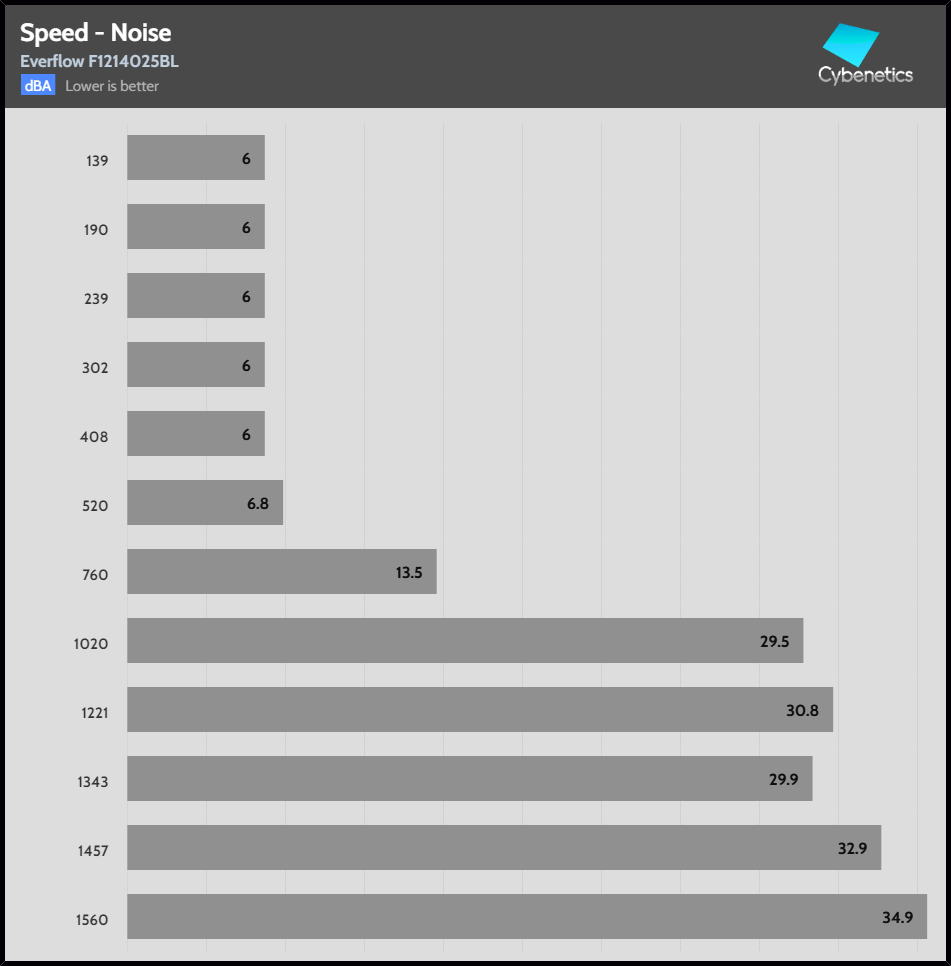Click the bar labeled 239
This screenshot has width=951, height=966.
click(x=195, y=296)
